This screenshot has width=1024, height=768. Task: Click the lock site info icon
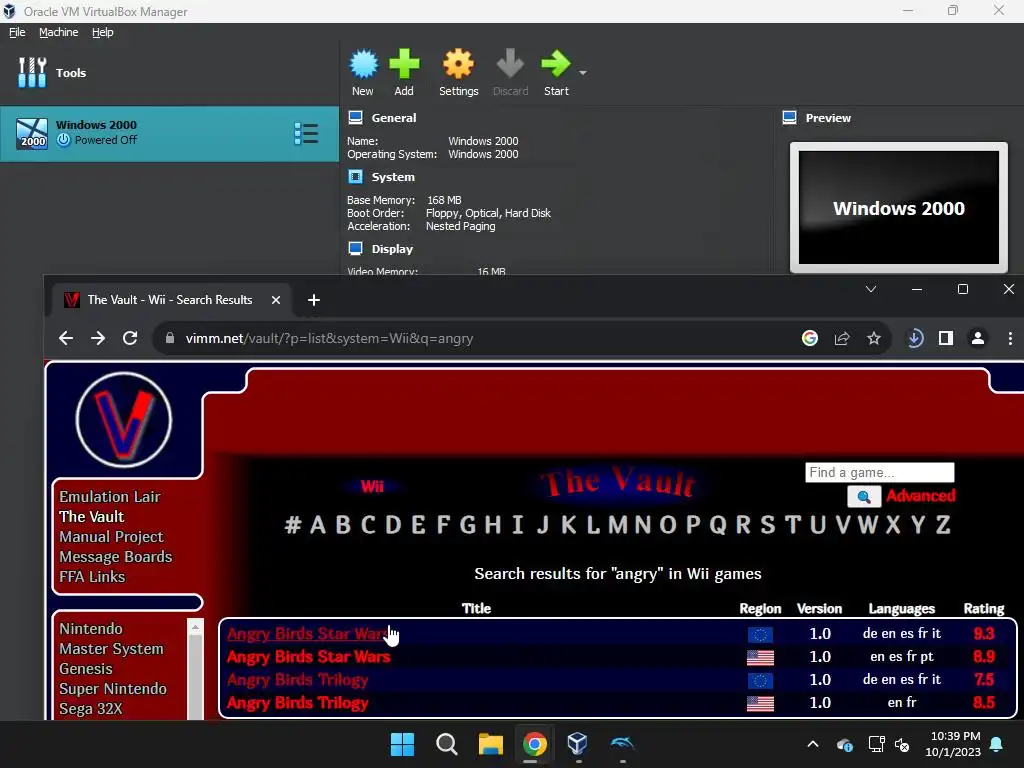(x=170, y=338)
